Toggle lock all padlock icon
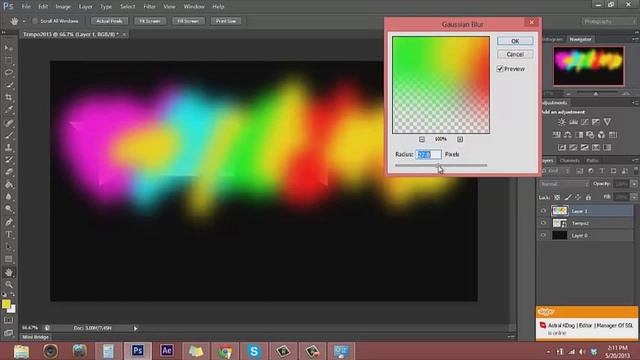 coord(588,198)
